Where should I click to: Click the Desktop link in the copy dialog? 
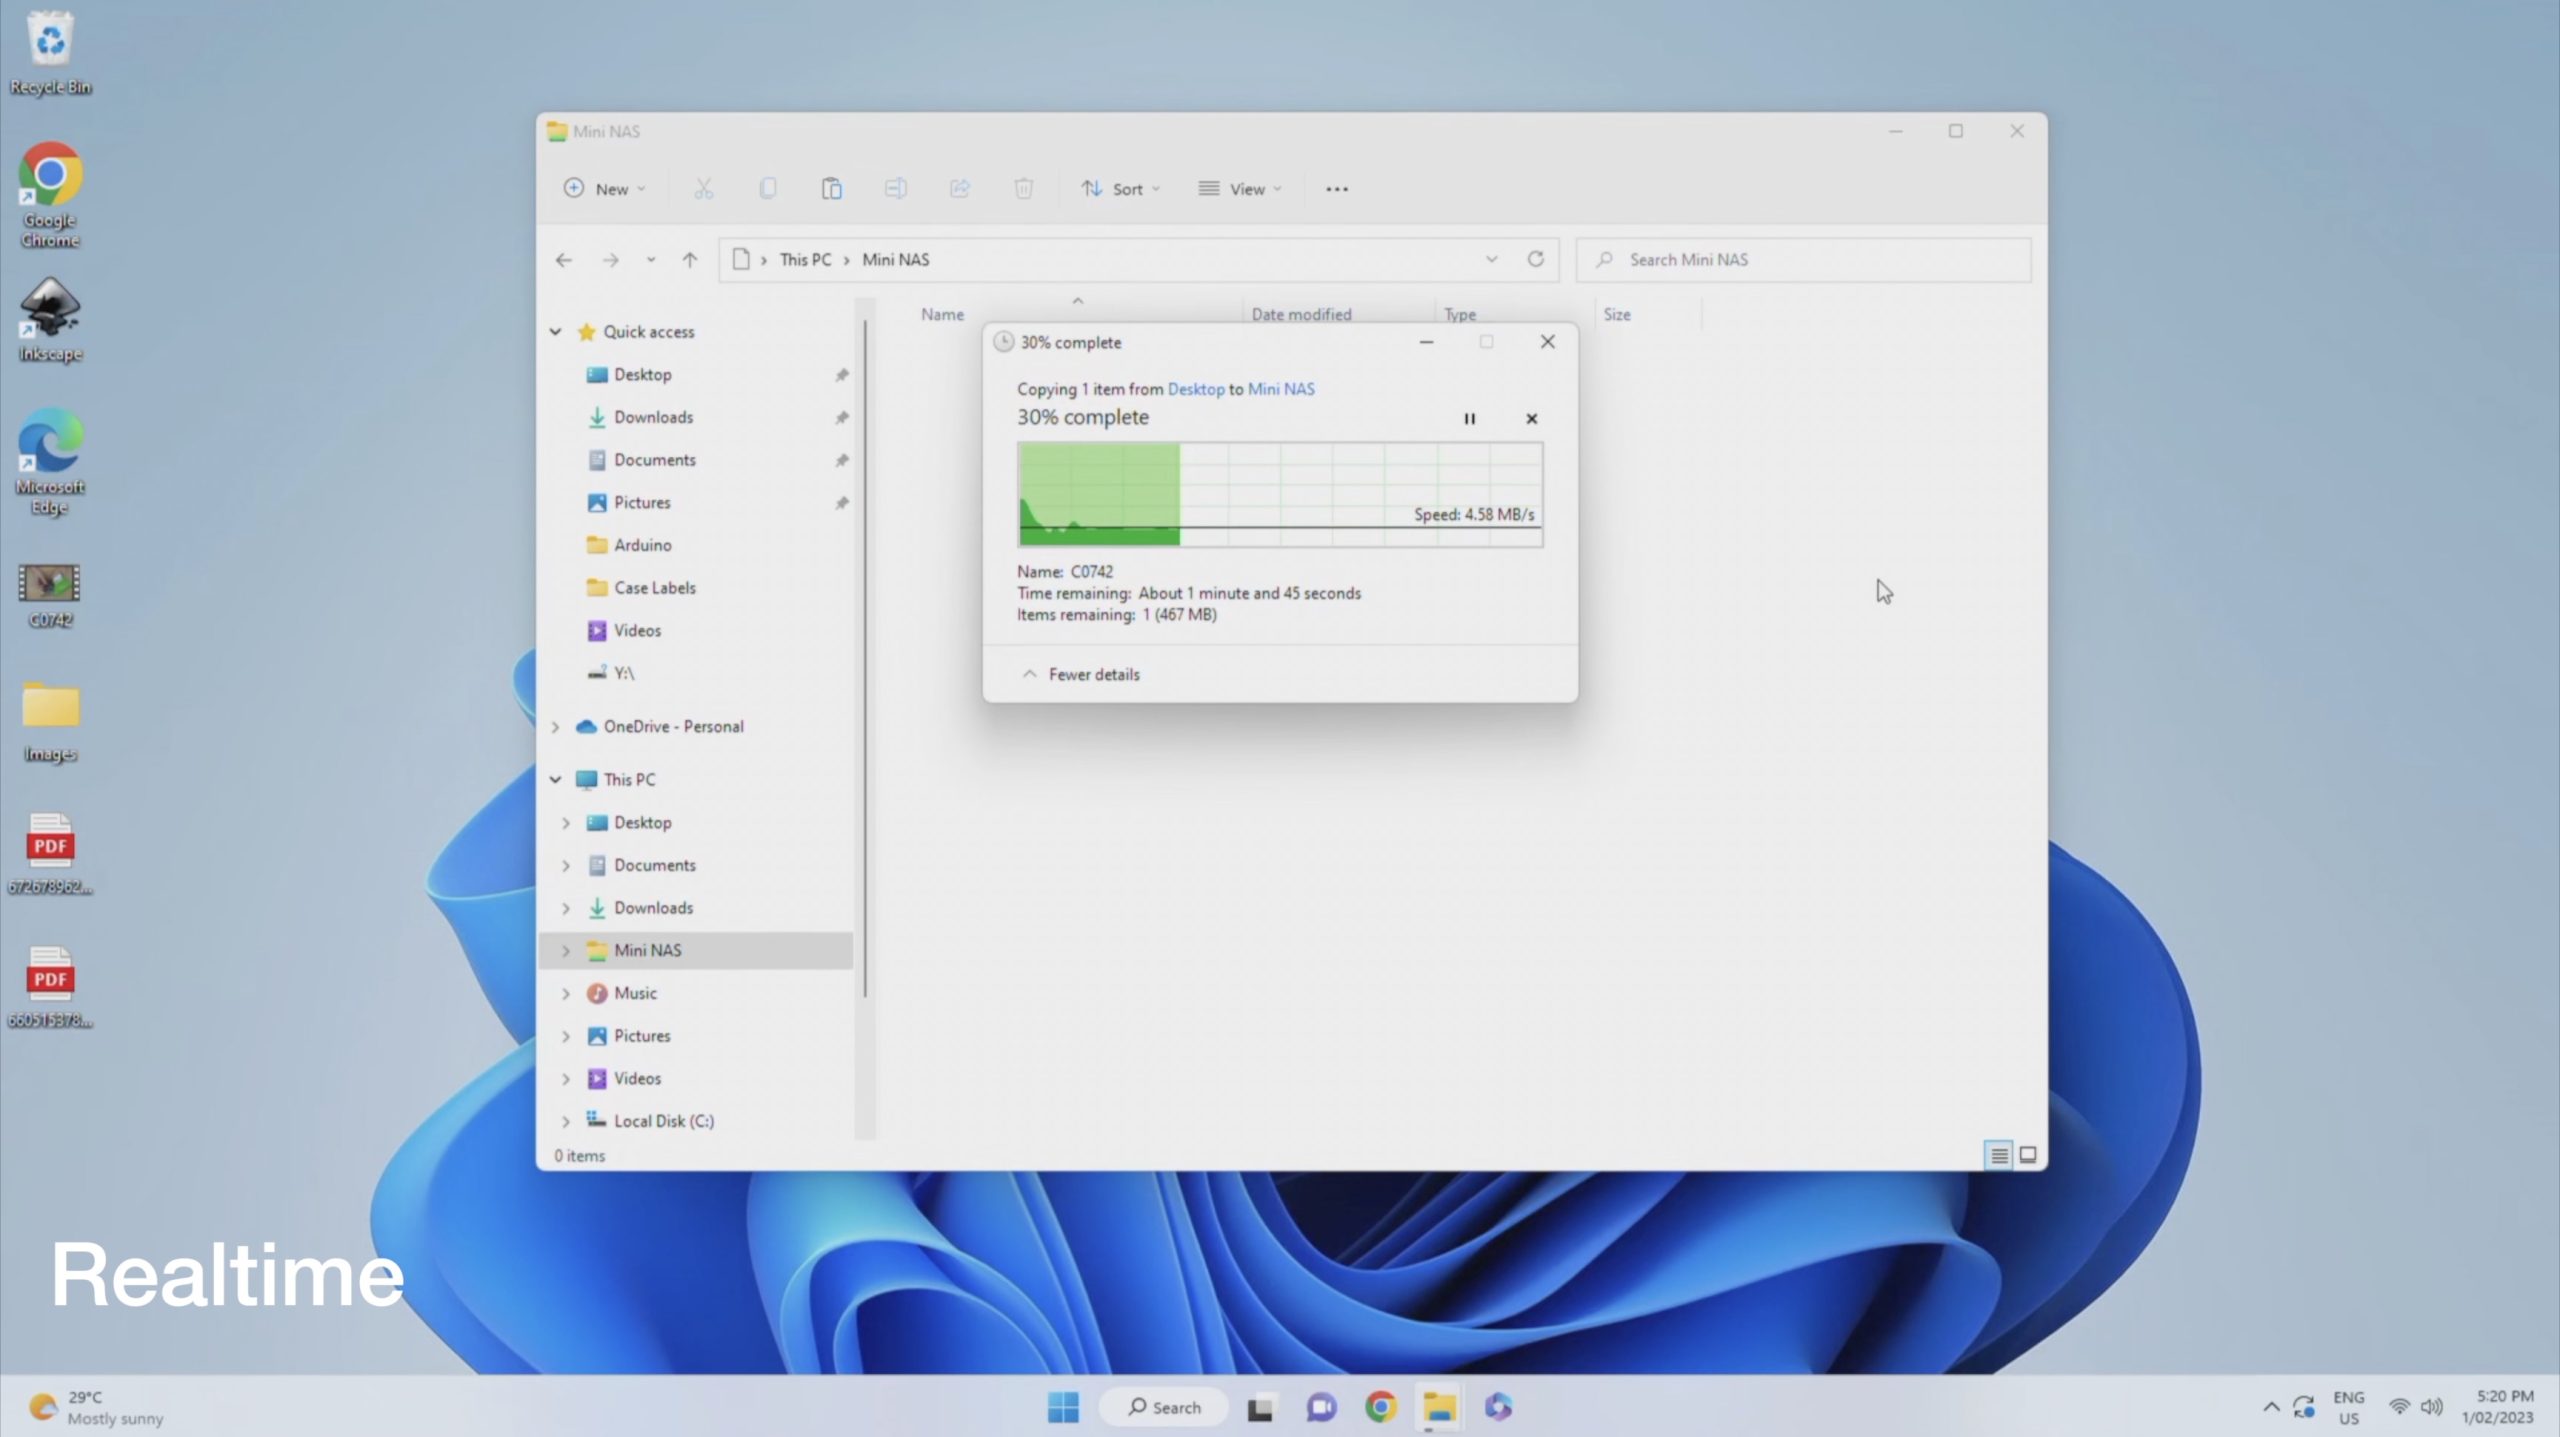1196,389
